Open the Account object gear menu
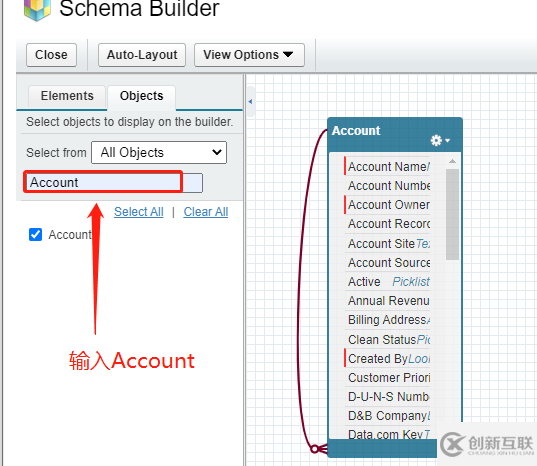The image size is (537, 466). [x=440, y=140]
